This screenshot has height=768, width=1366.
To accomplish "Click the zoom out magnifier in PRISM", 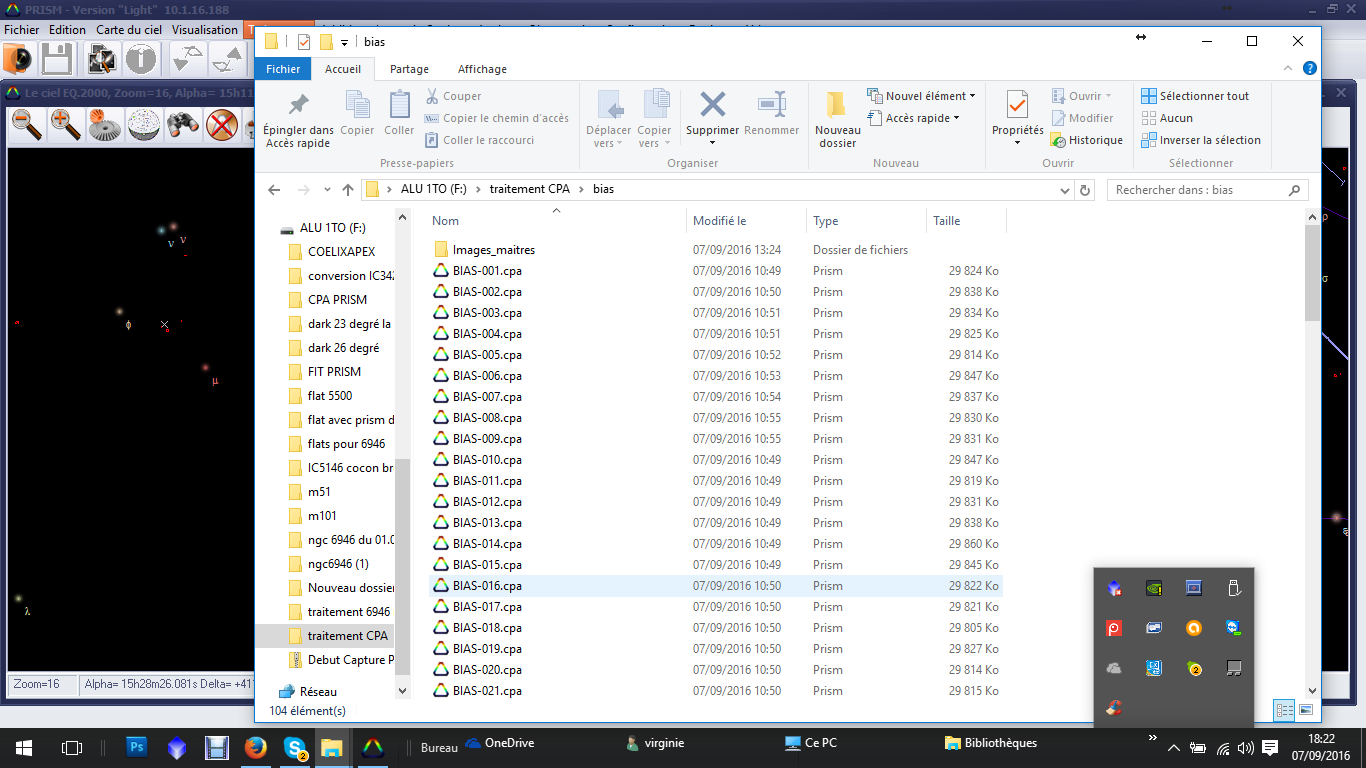I will pyautogui.click(x=27, y=124).
